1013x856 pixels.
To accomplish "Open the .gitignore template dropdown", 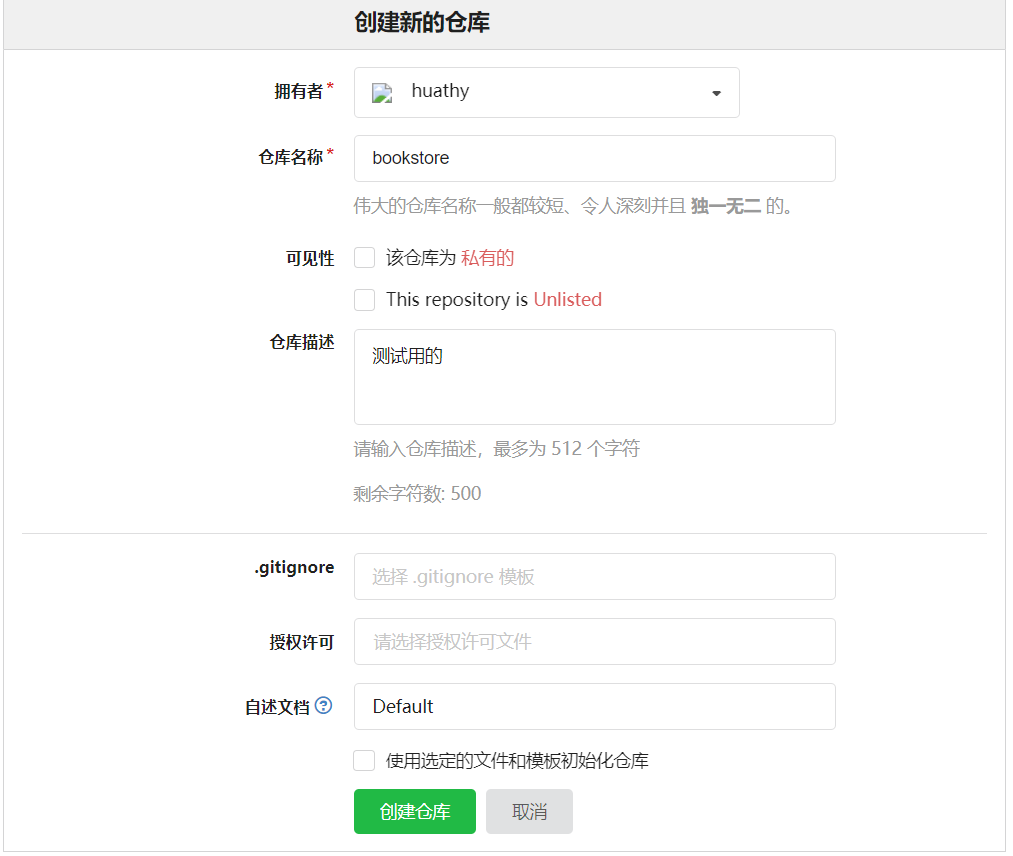I will 594,576.
